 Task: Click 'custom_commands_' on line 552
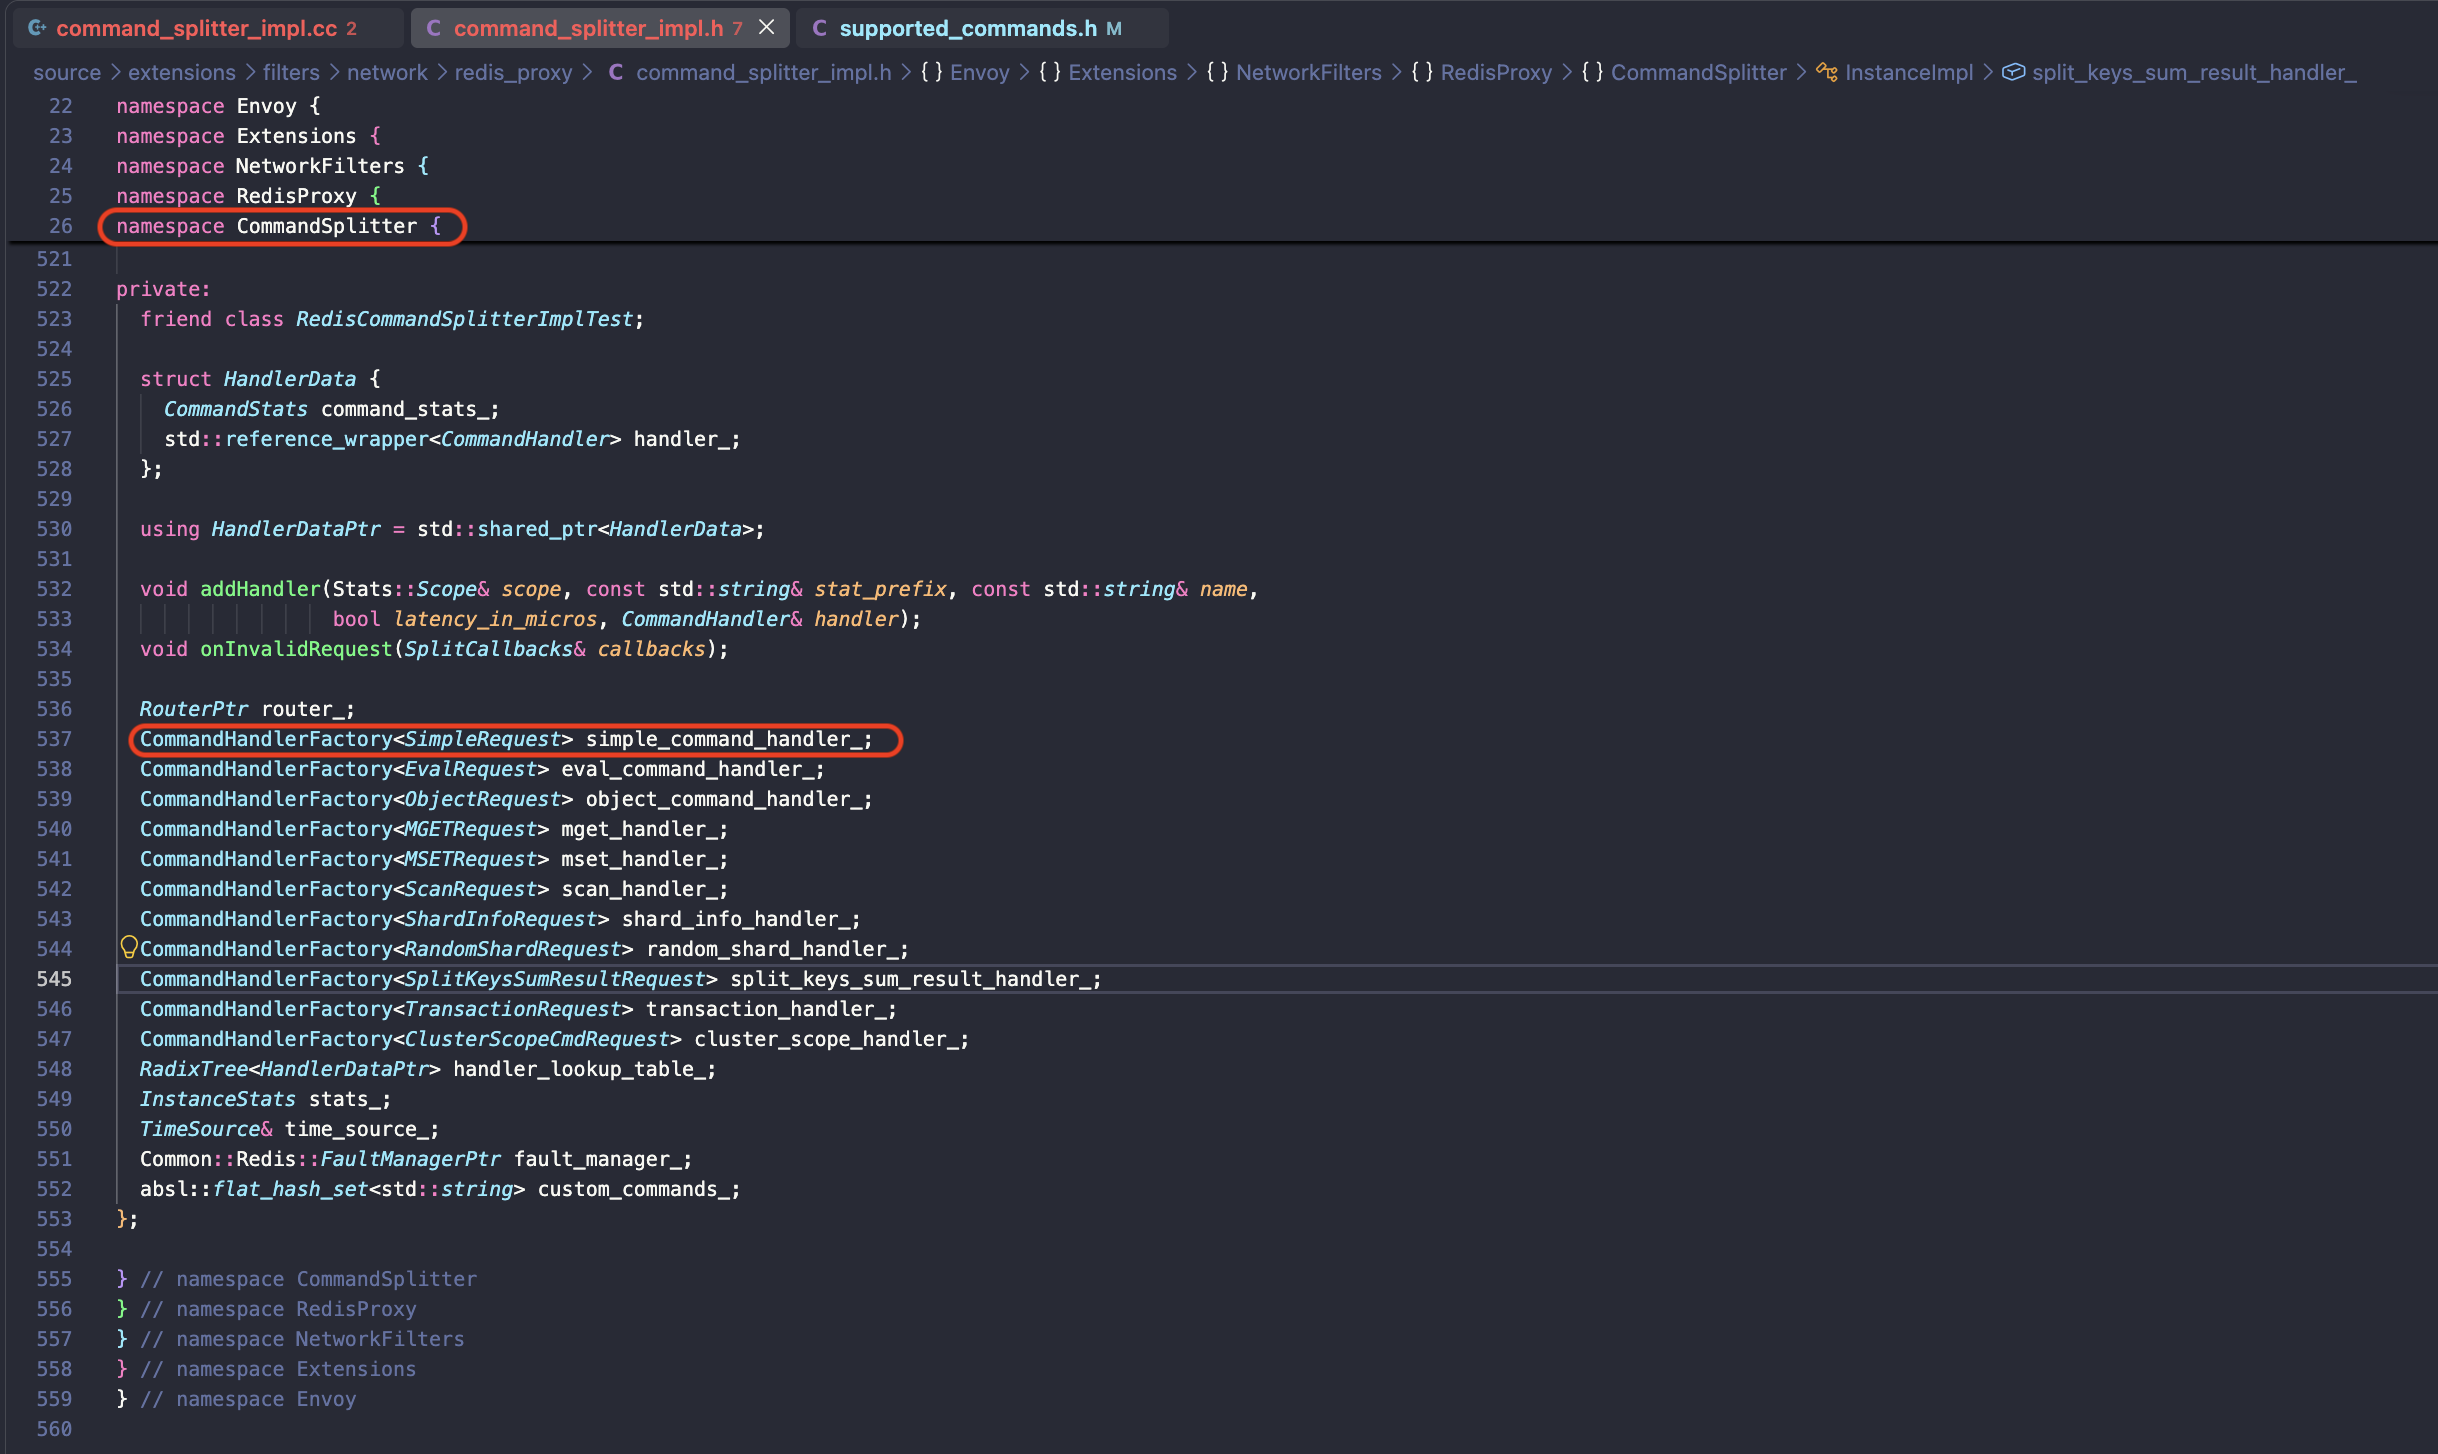coord(633,1189)
